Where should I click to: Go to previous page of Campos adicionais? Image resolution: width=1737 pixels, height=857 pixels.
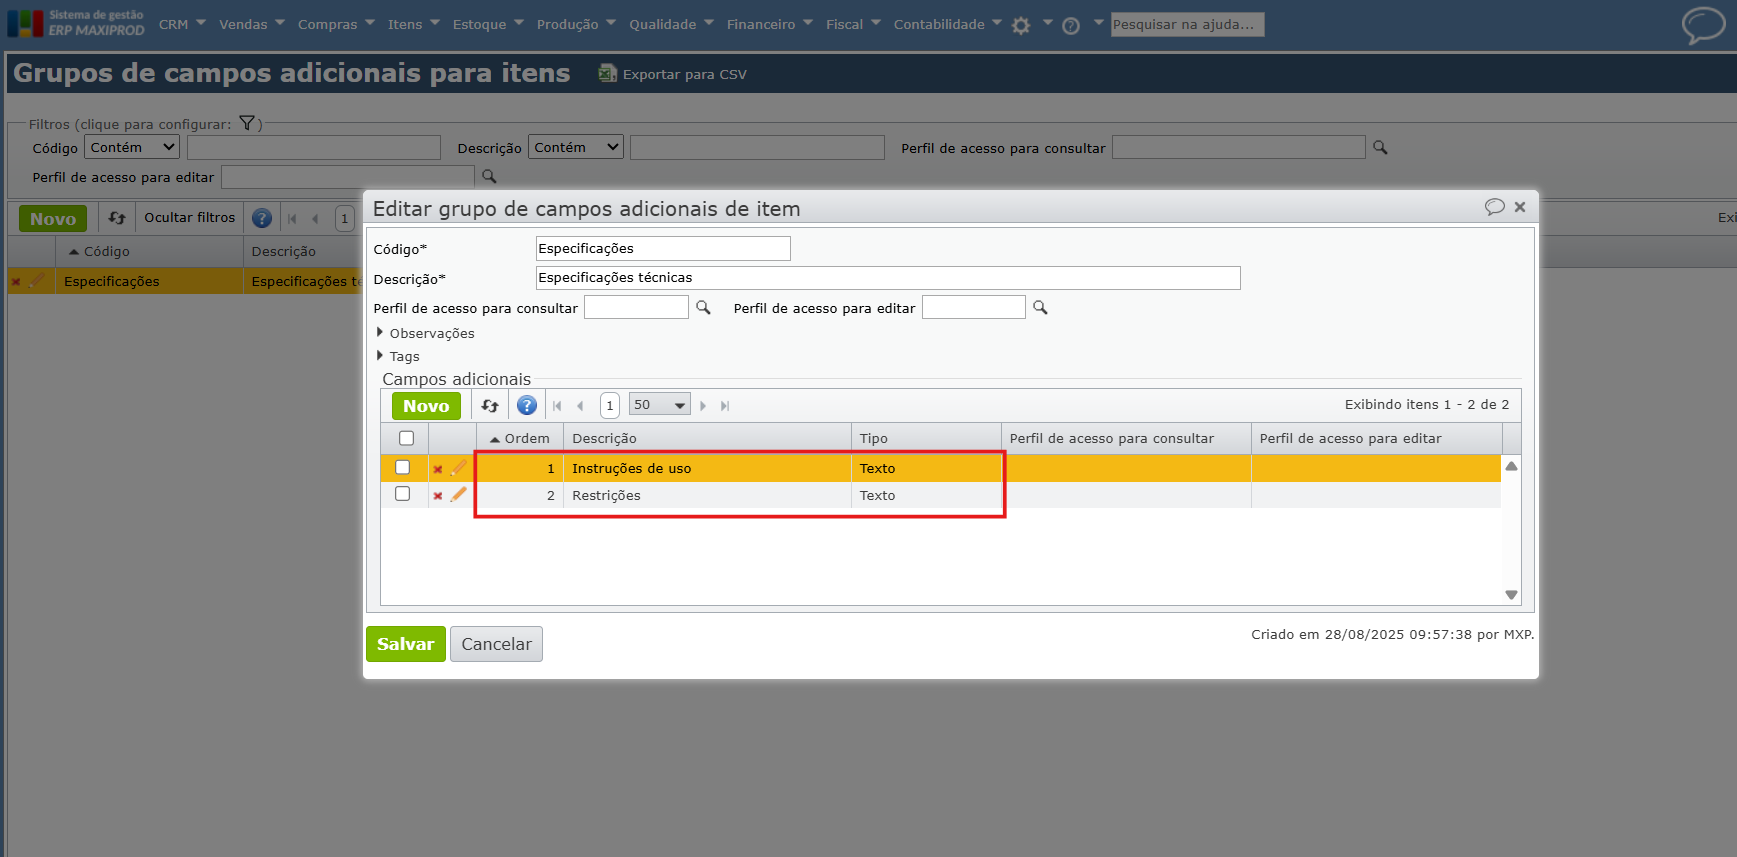(580, 406)
